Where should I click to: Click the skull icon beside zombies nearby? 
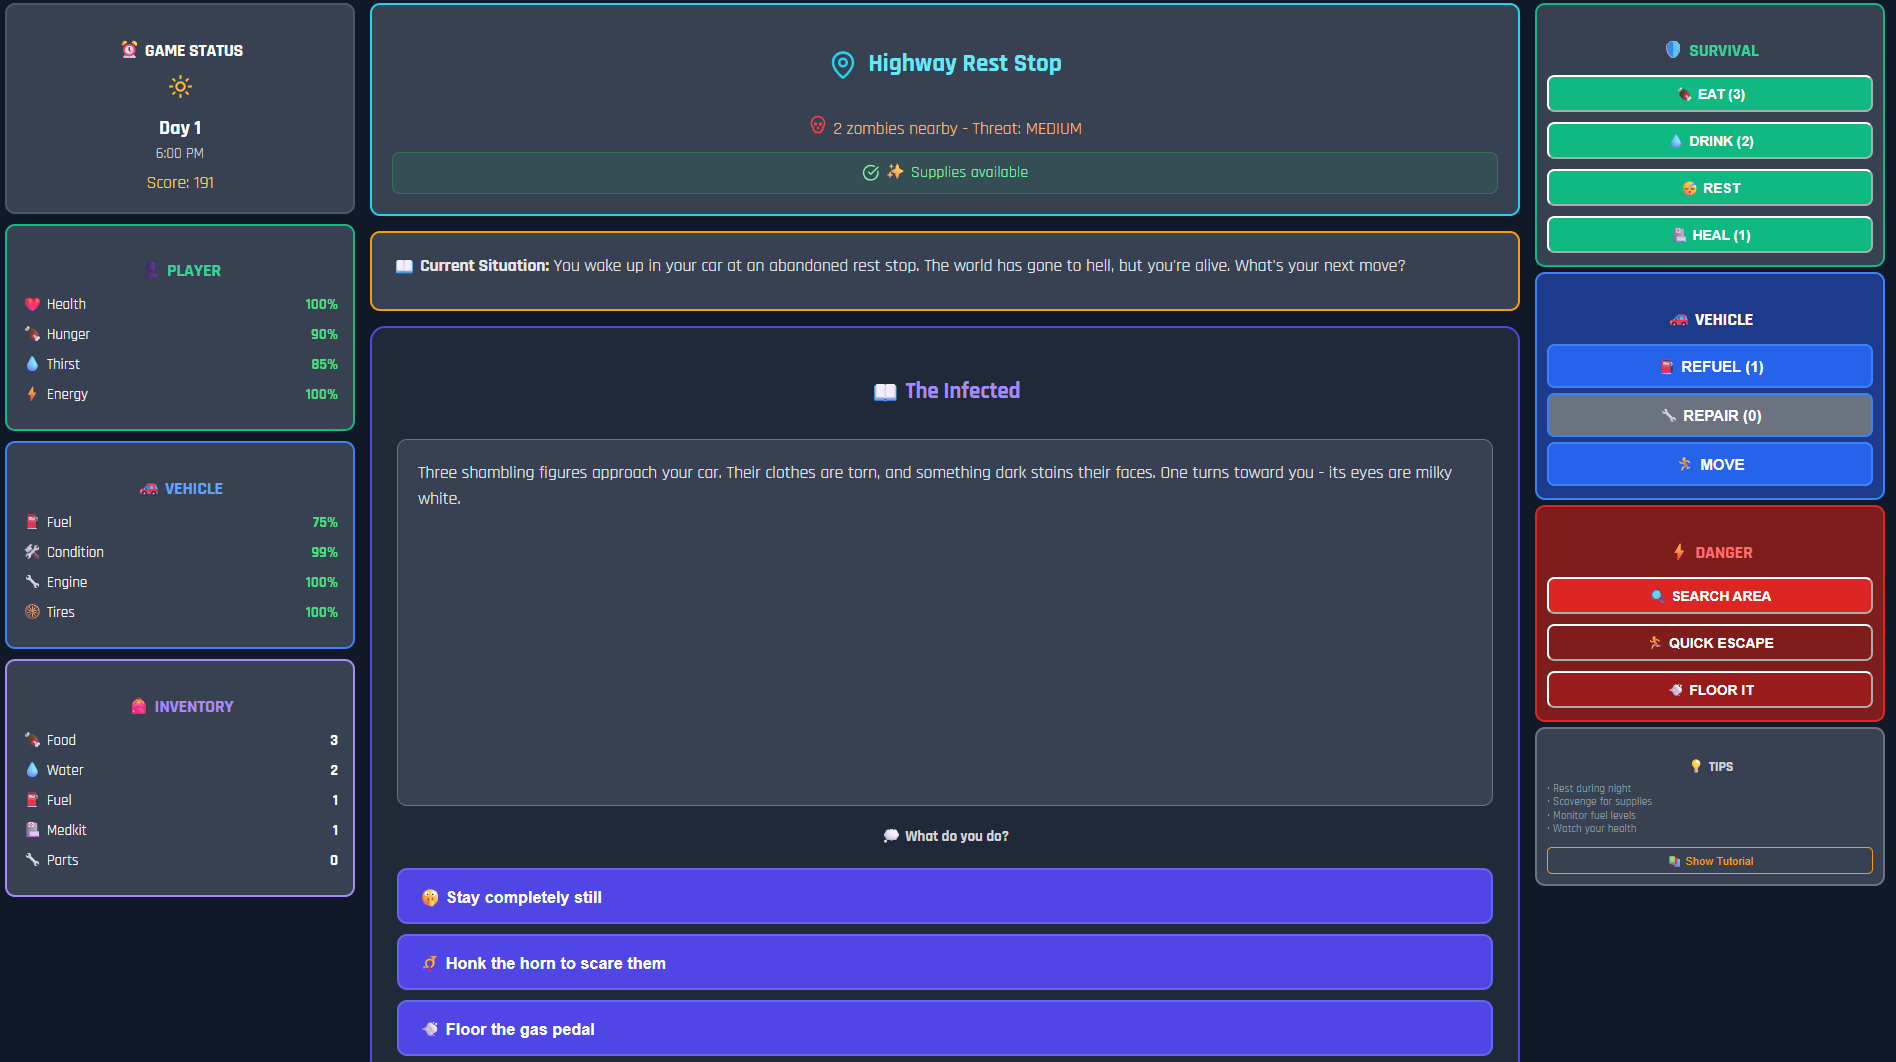[x=818, y=126]
